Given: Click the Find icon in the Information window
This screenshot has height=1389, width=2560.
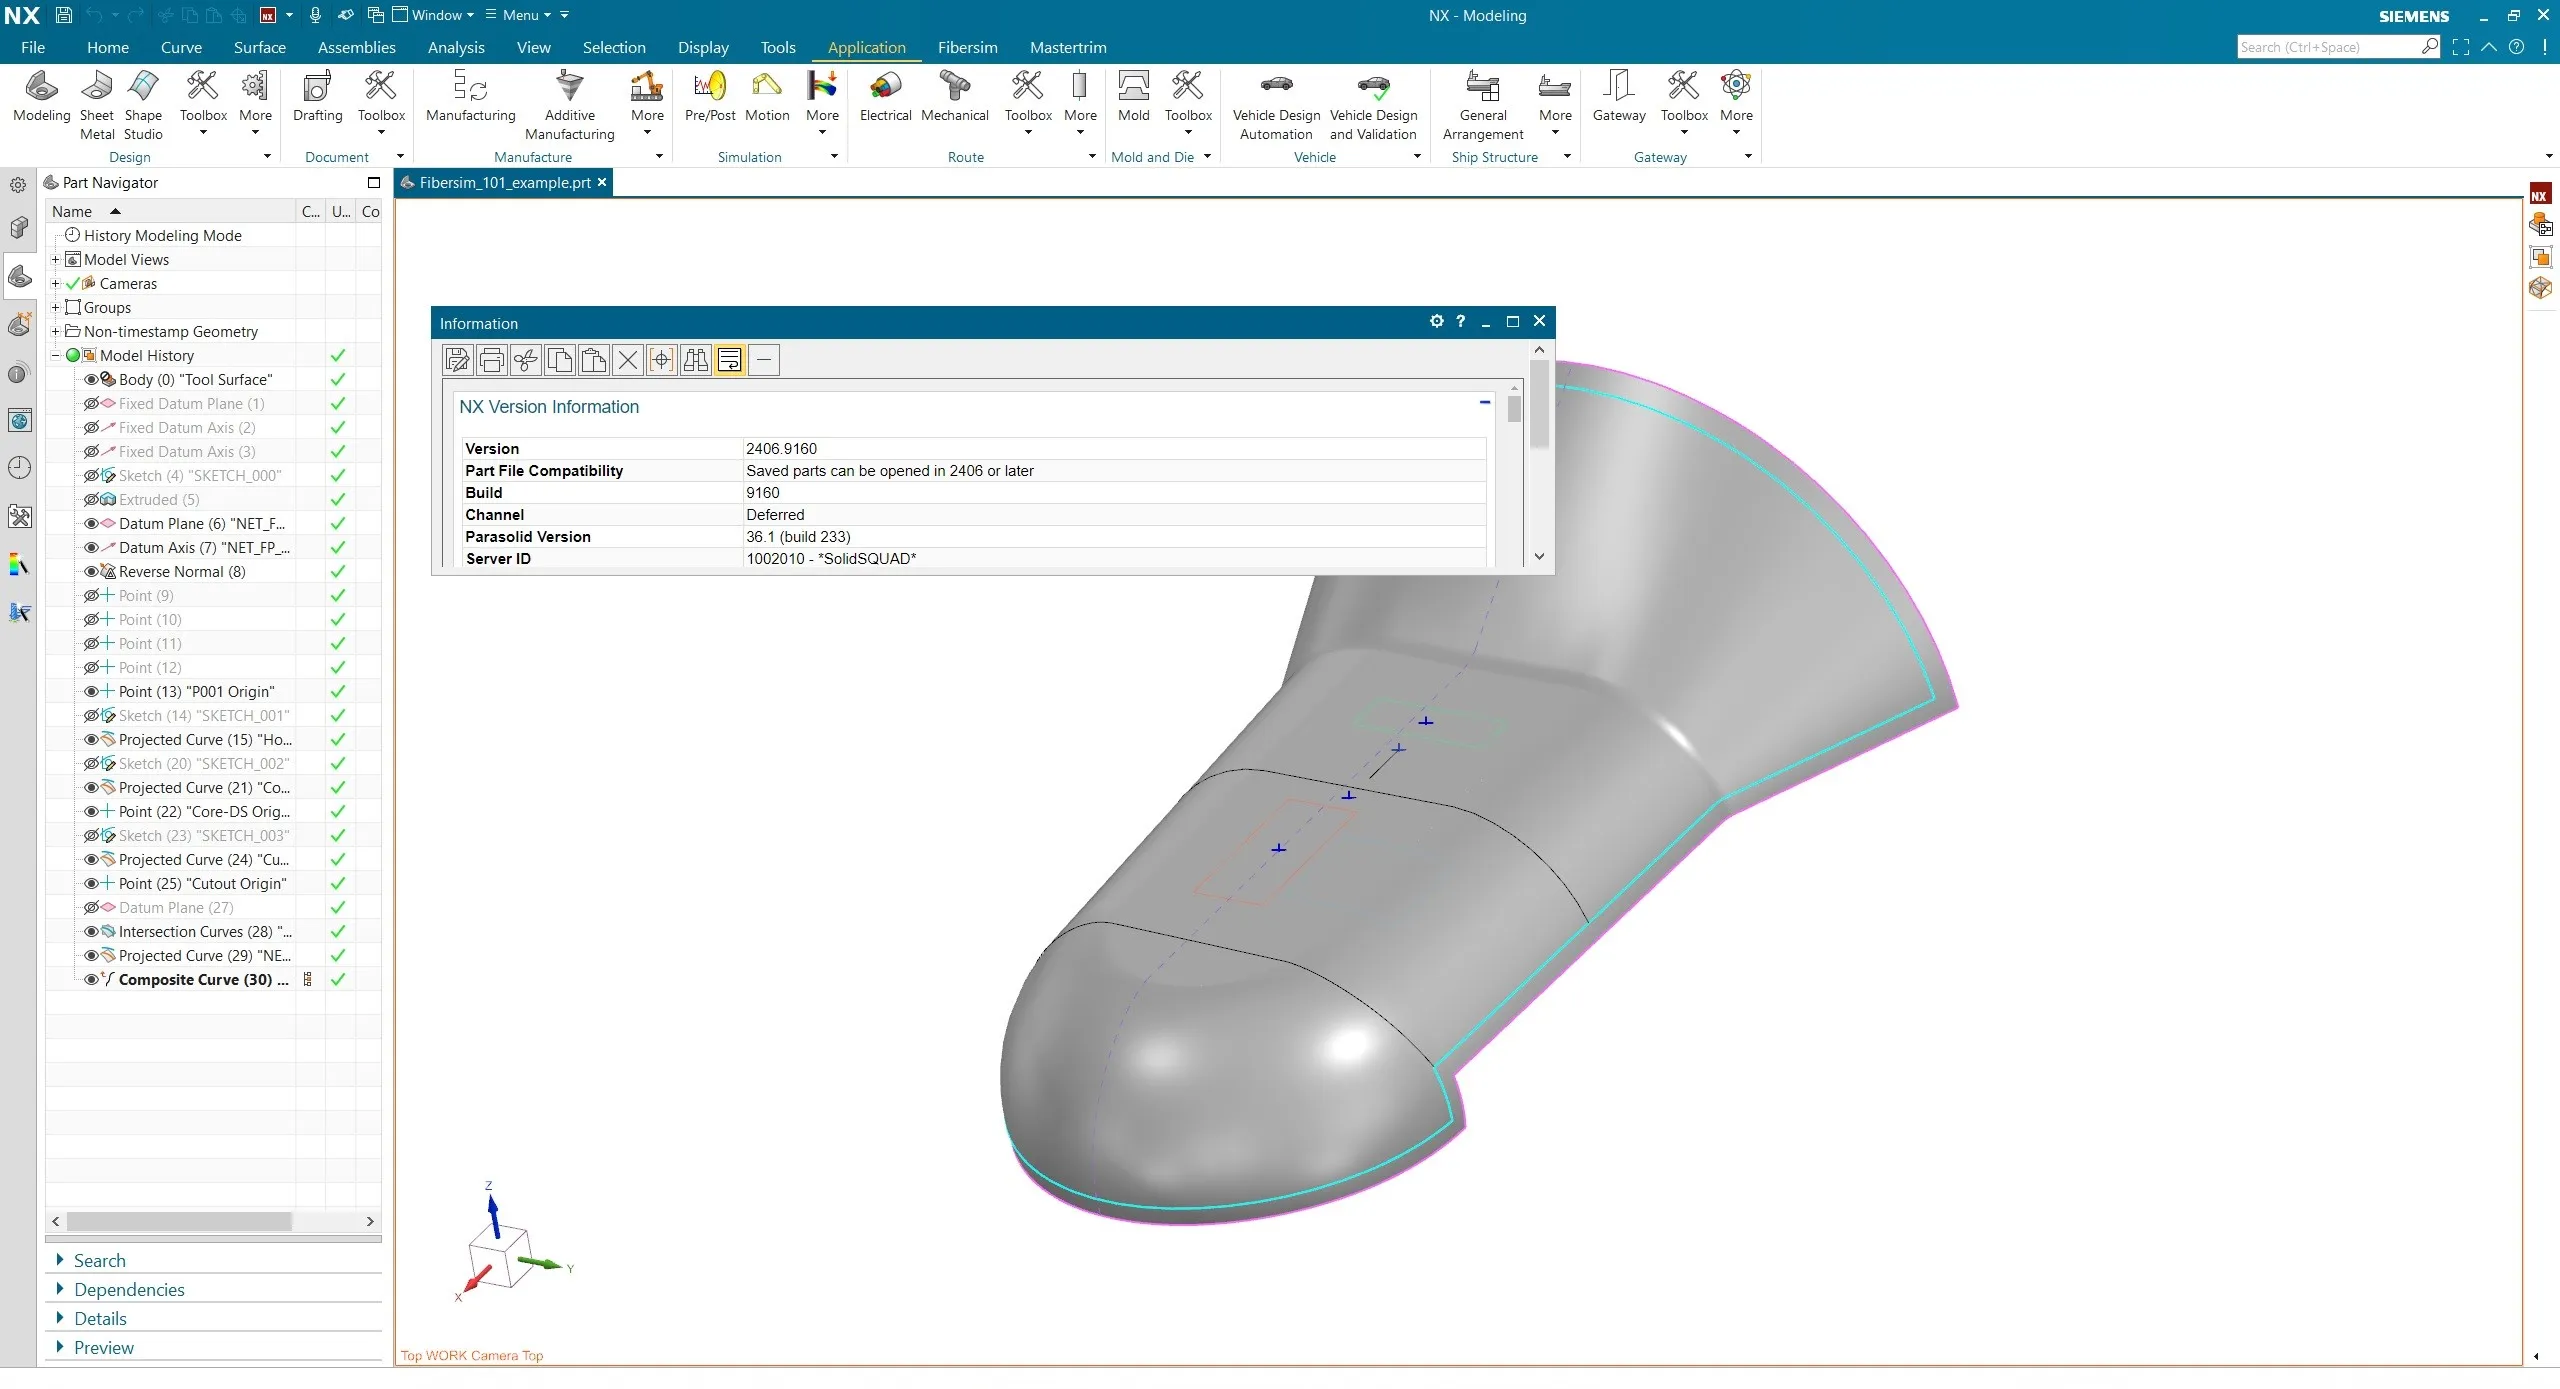Looking at the screenshot, I should point(695,360).
